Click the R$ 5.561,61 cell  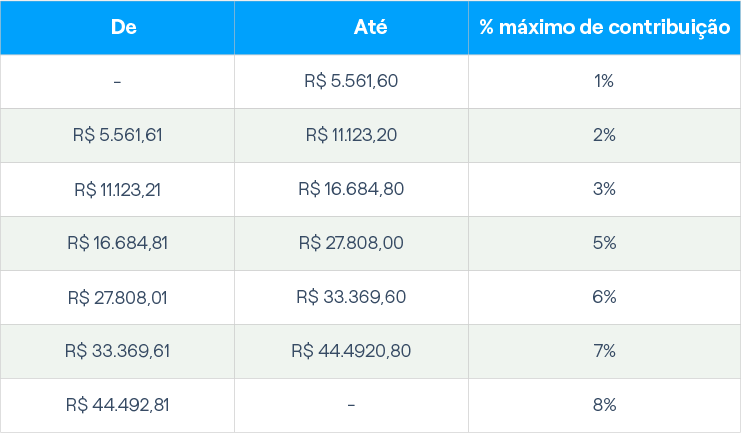point(118,135)
